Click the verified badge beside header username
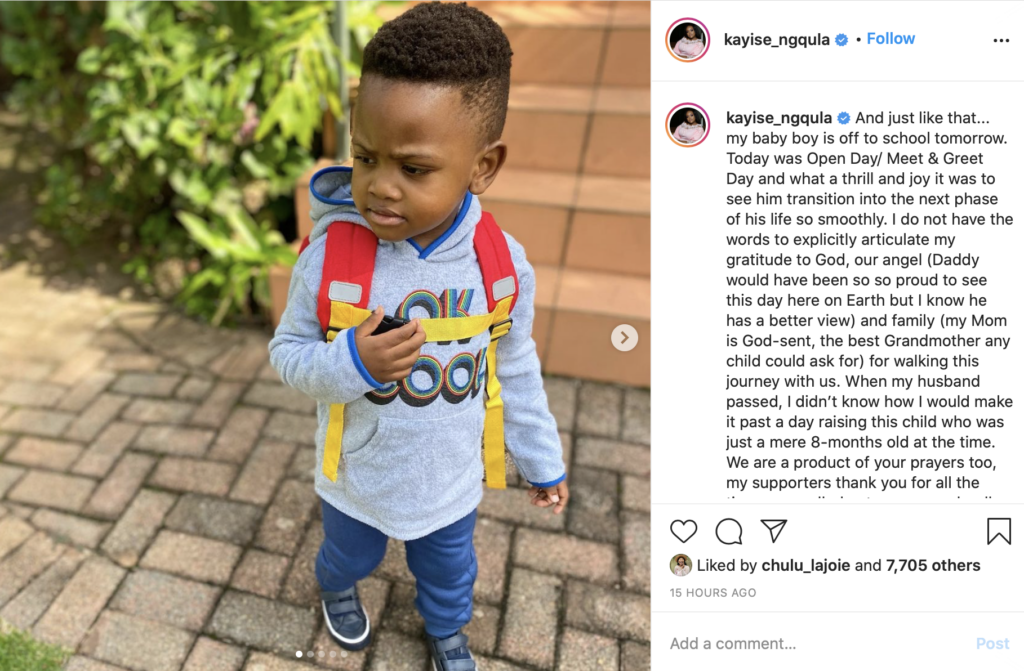Image resolution: width=1024 pixels, height=671 pixels. click(842, 40)
